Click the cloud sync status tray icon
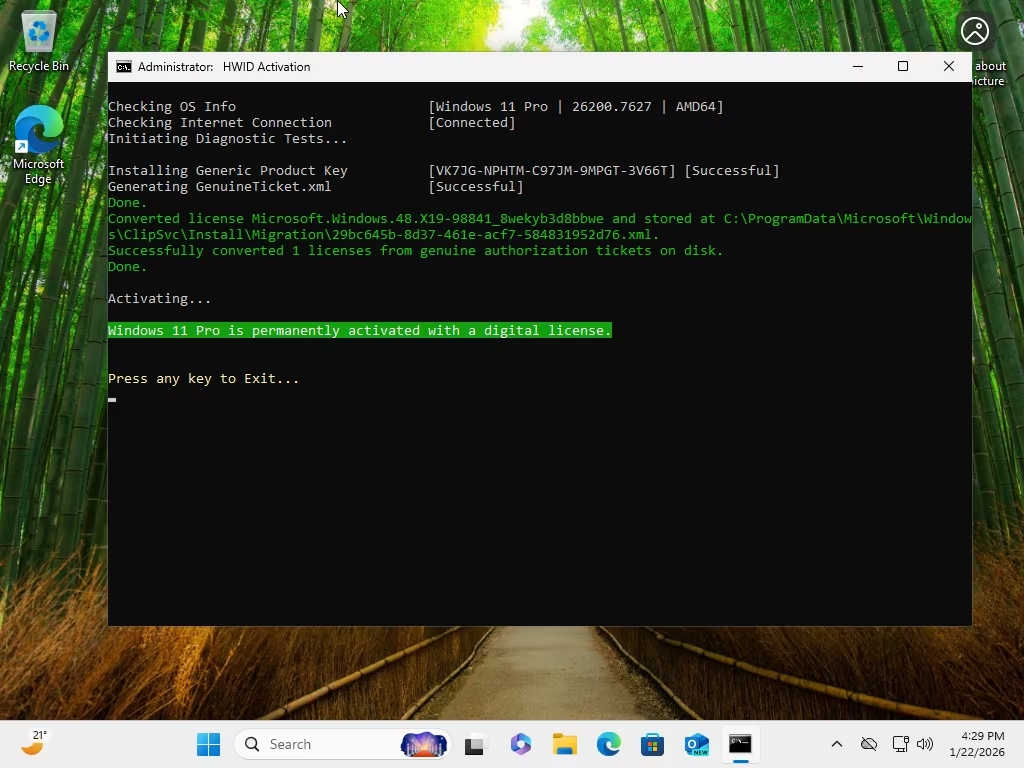This screenshot has height=768, width=1024. click(869, 744)
